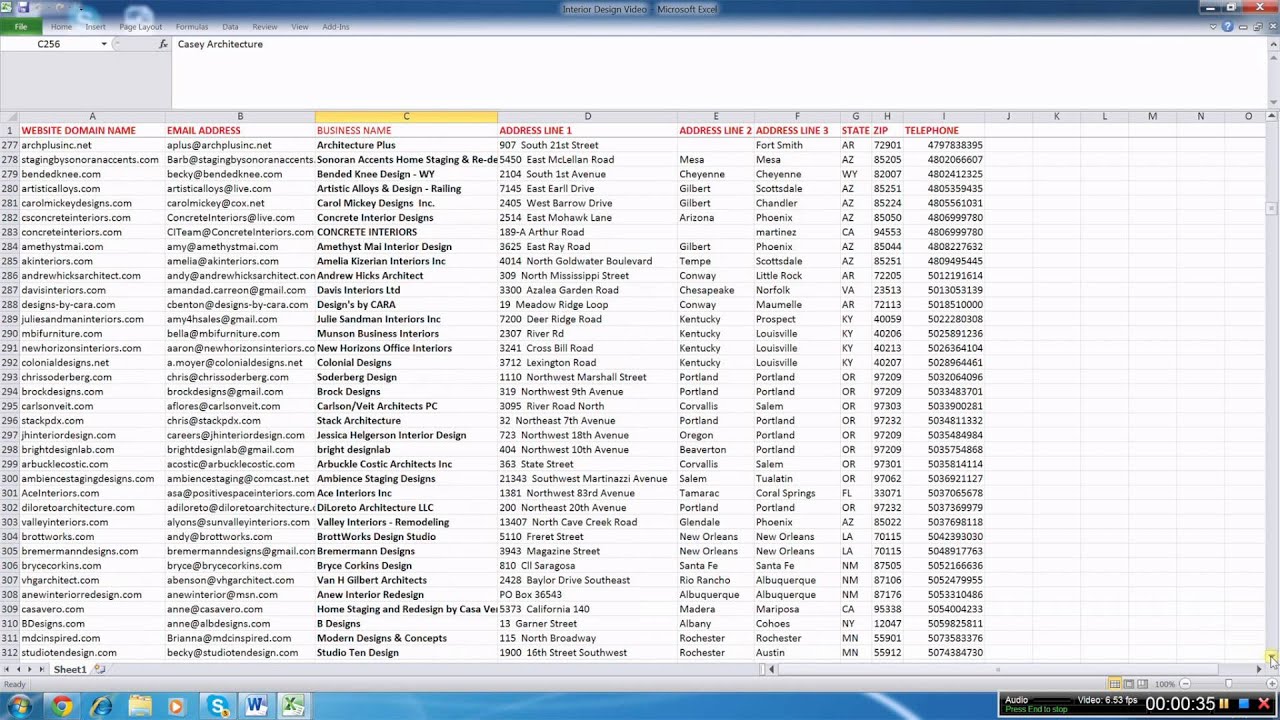1280x720 pixels.
Task: Select the cell Architecture Plus
Action: coord(406,145)
